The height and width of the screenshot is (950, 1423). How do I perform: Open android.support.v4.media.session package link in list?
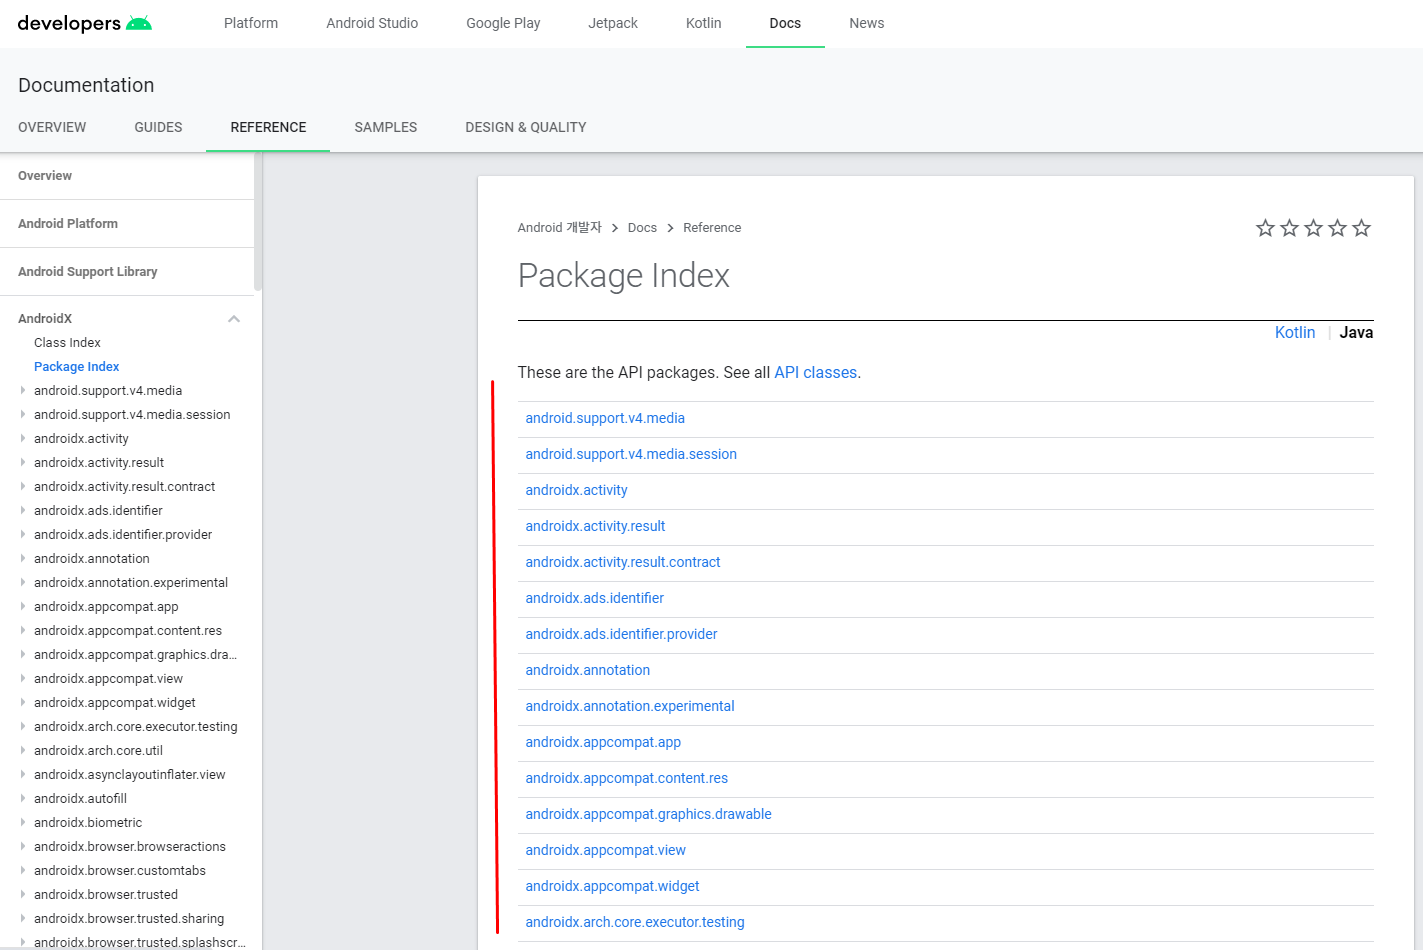pos(631,454)
